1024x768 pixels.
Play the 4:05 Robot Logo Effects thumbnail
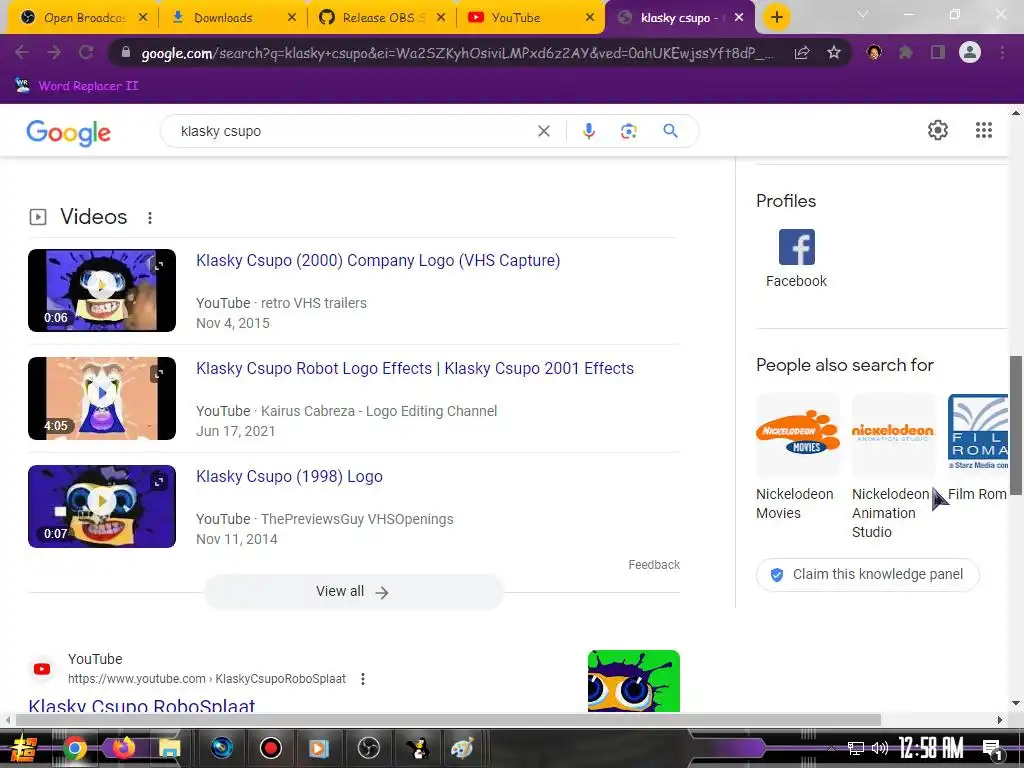[x=102, y=398]
